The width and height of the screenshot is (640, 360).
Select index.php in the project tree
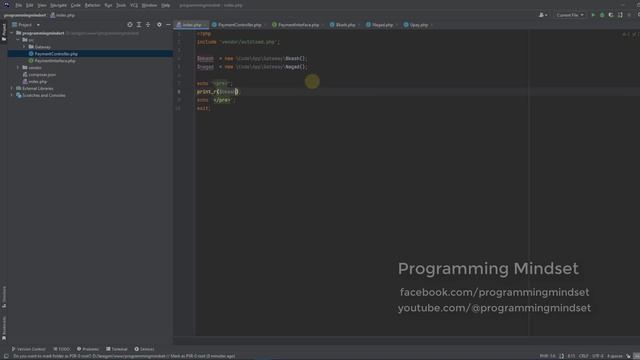tap(38, 82)
